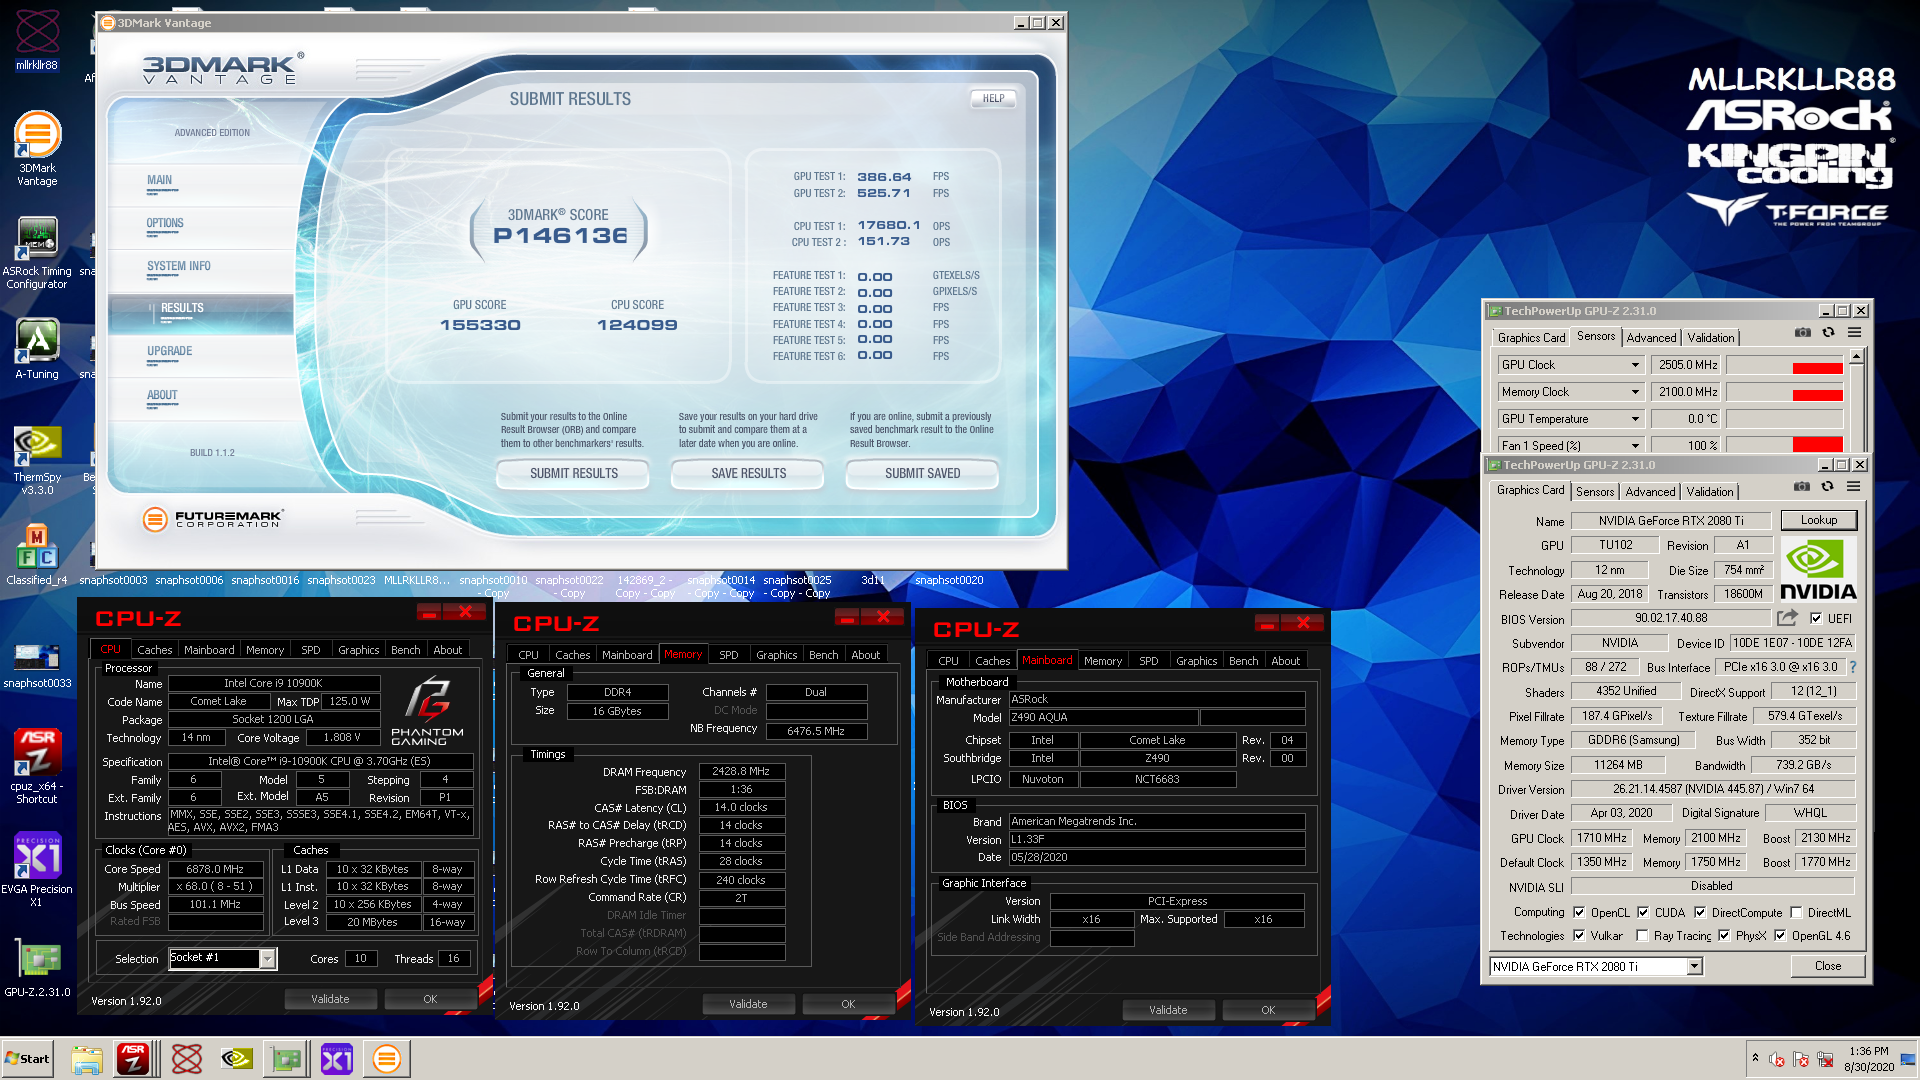The image size is (1920, 1080).
Task: Open the 3DMark Vantage desktop shortcut
Action: [37, 148]
